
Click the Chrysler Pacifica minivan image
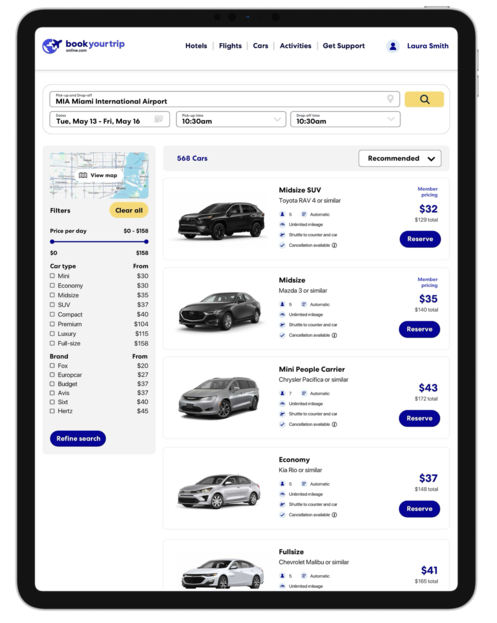(219, 397)
